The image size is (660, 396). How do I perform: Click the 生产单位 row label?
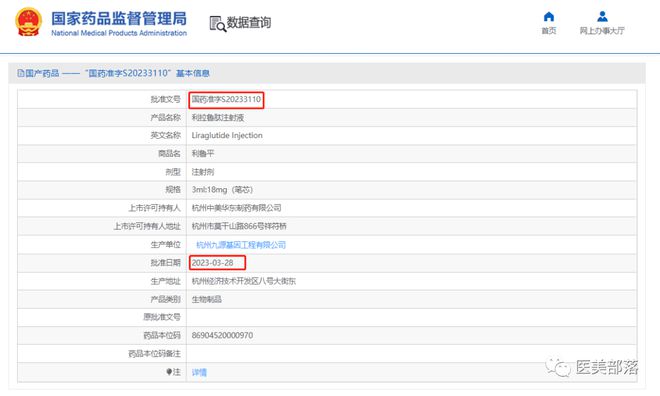click(165, 245)
